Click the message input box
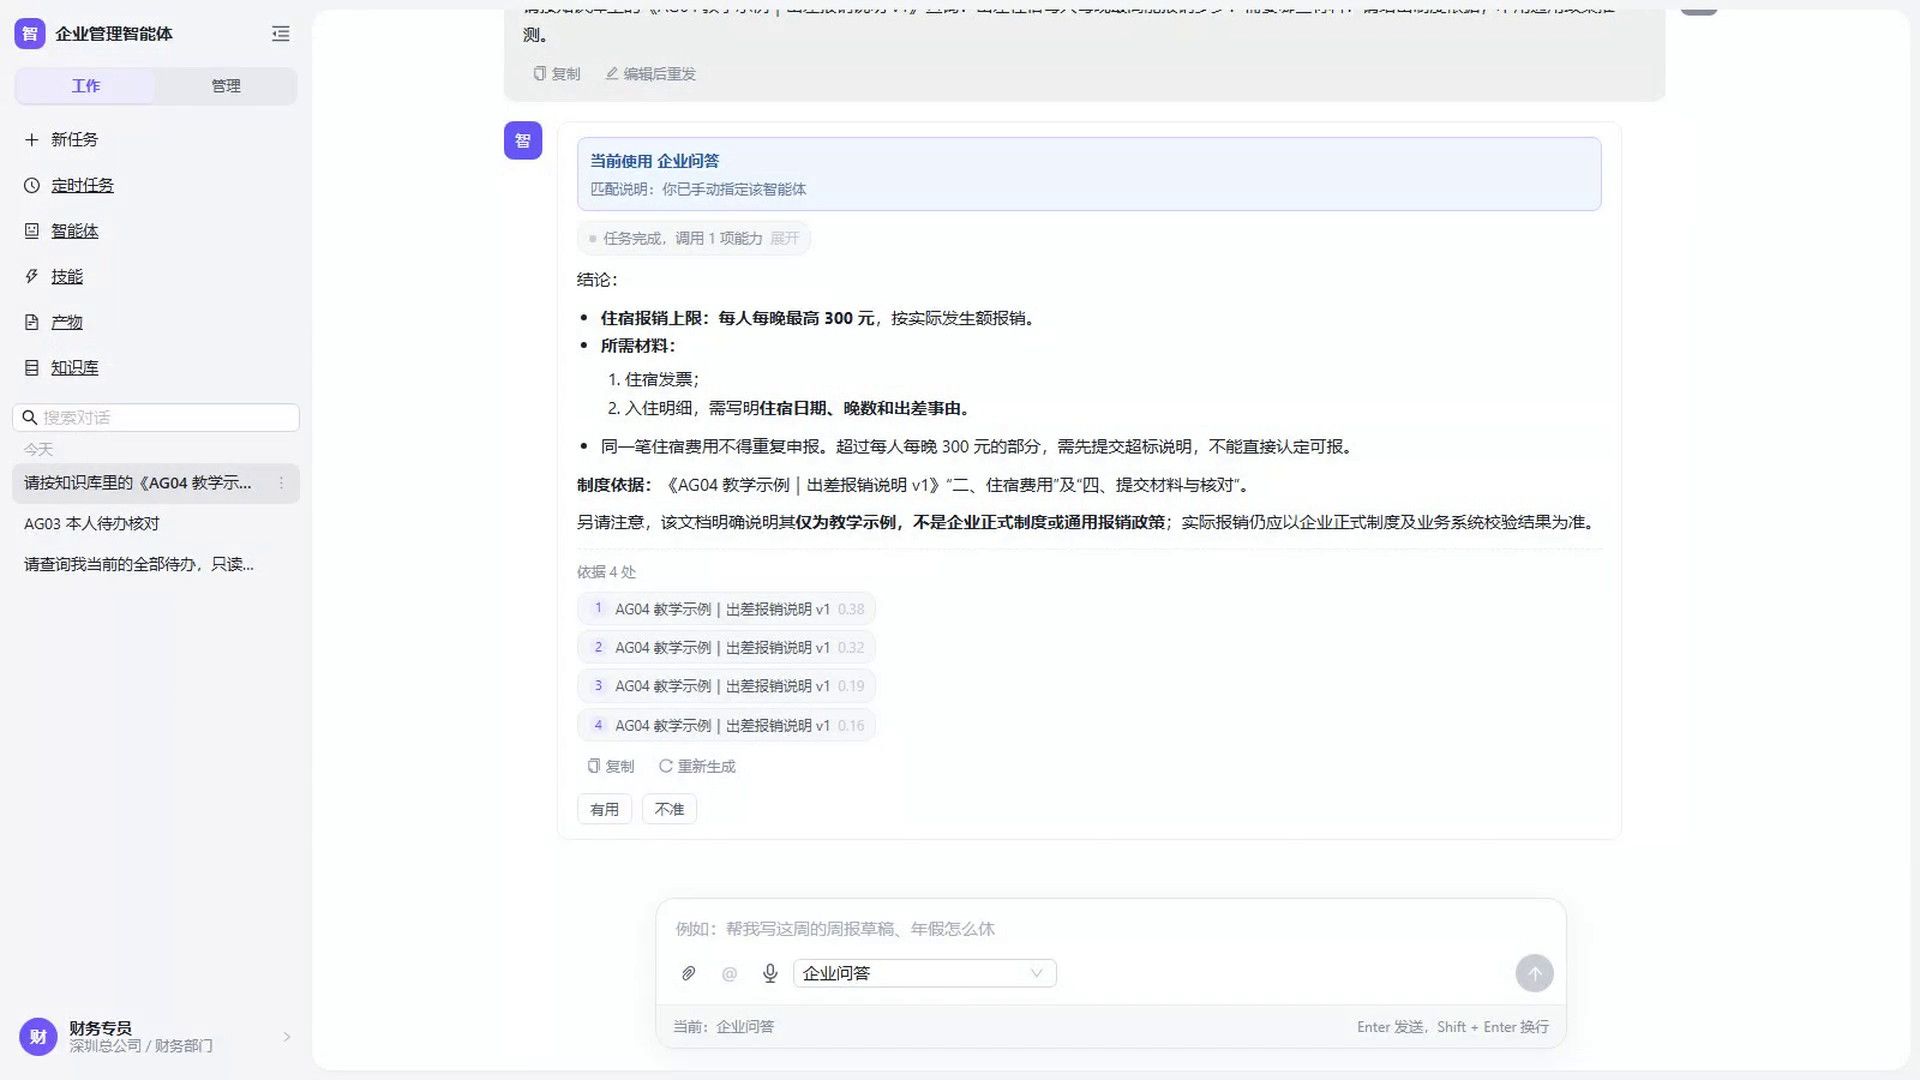Image resolution: width=1920 pixels, height=1080 pixels. tap(1110, 929)
